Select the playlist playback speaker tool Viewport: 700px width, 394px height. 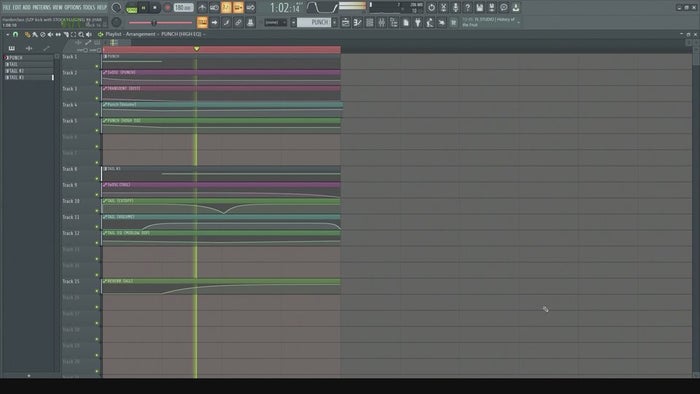click(x=89, y=34)
